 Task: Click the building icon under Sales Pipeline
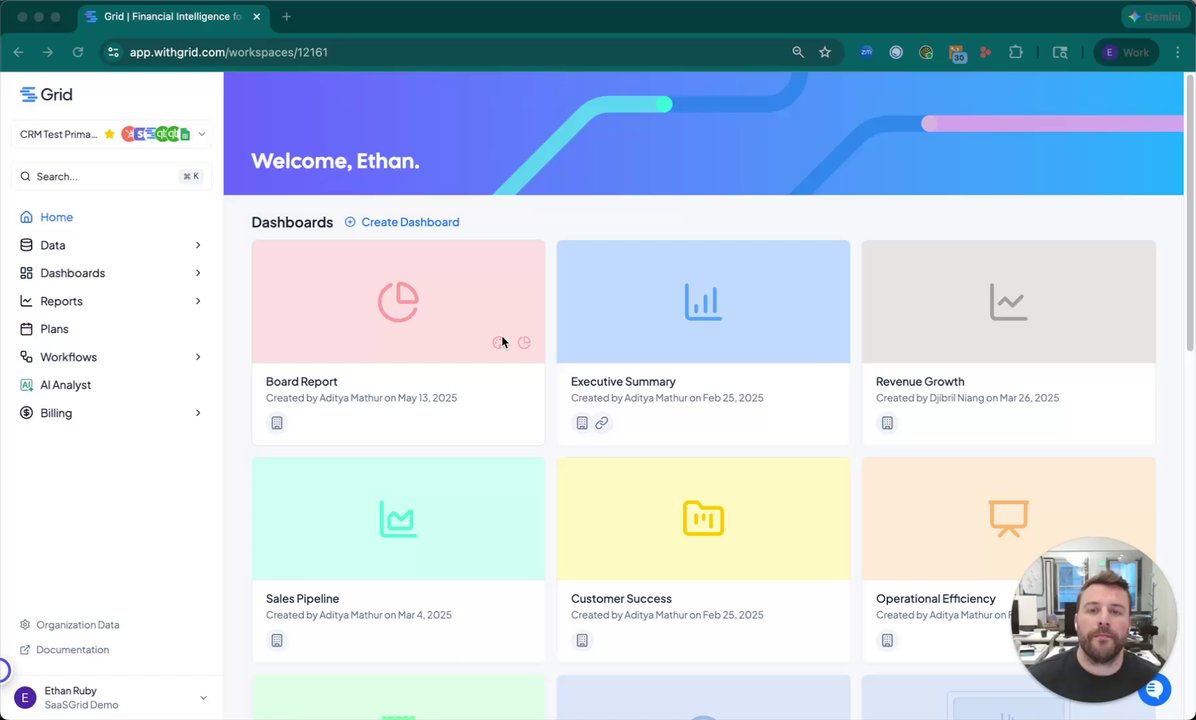(x=277, y=641)
